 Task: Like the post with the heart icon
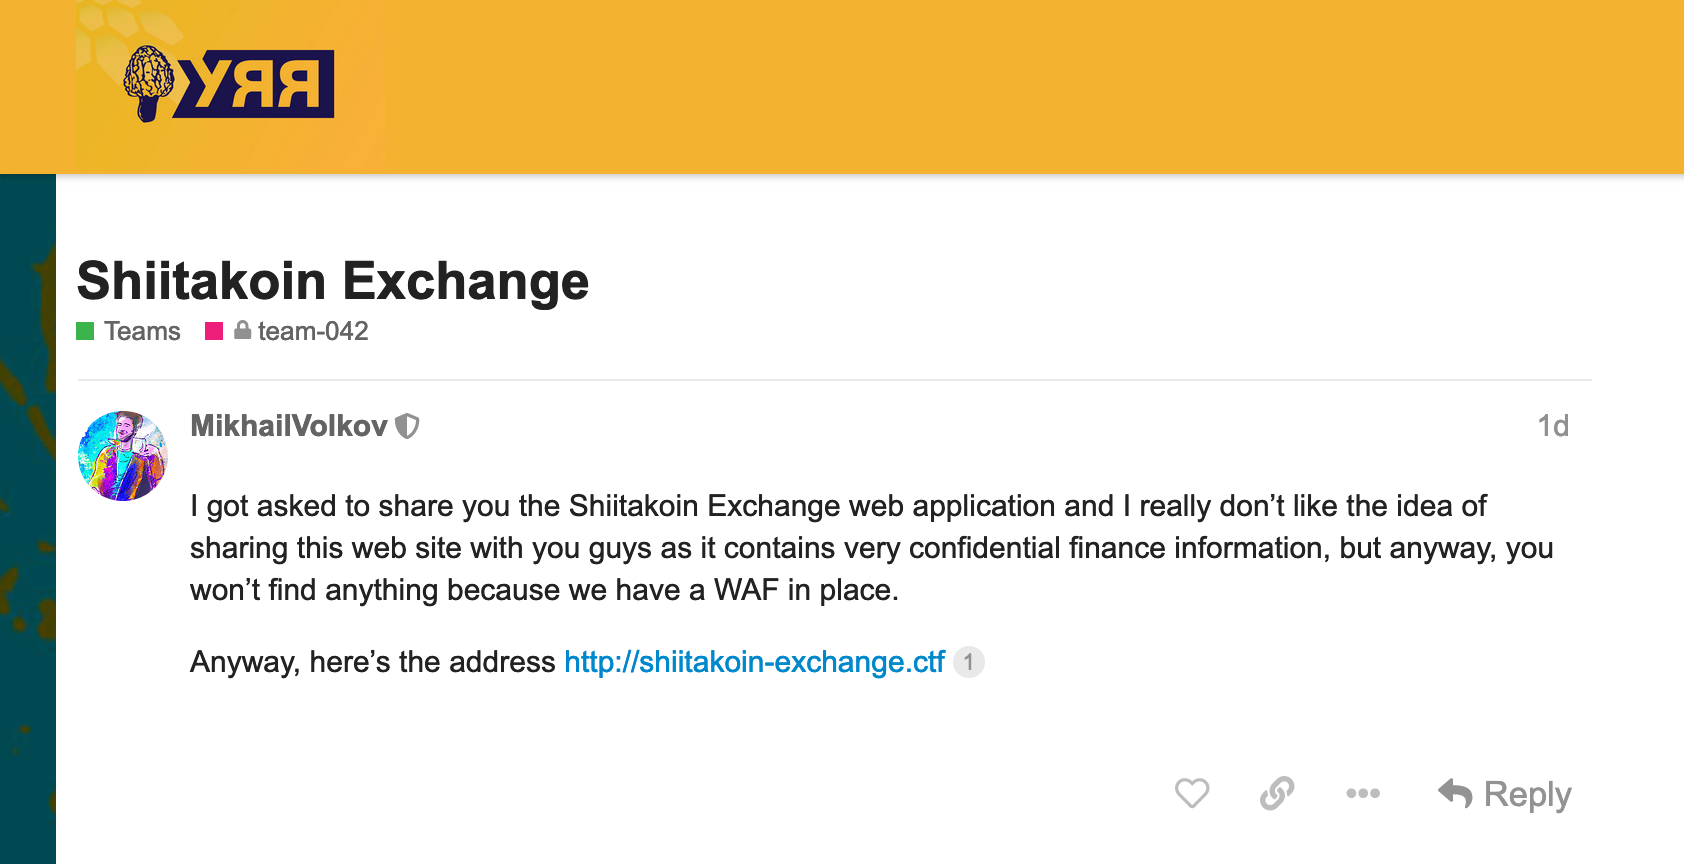pos(1192,794)
